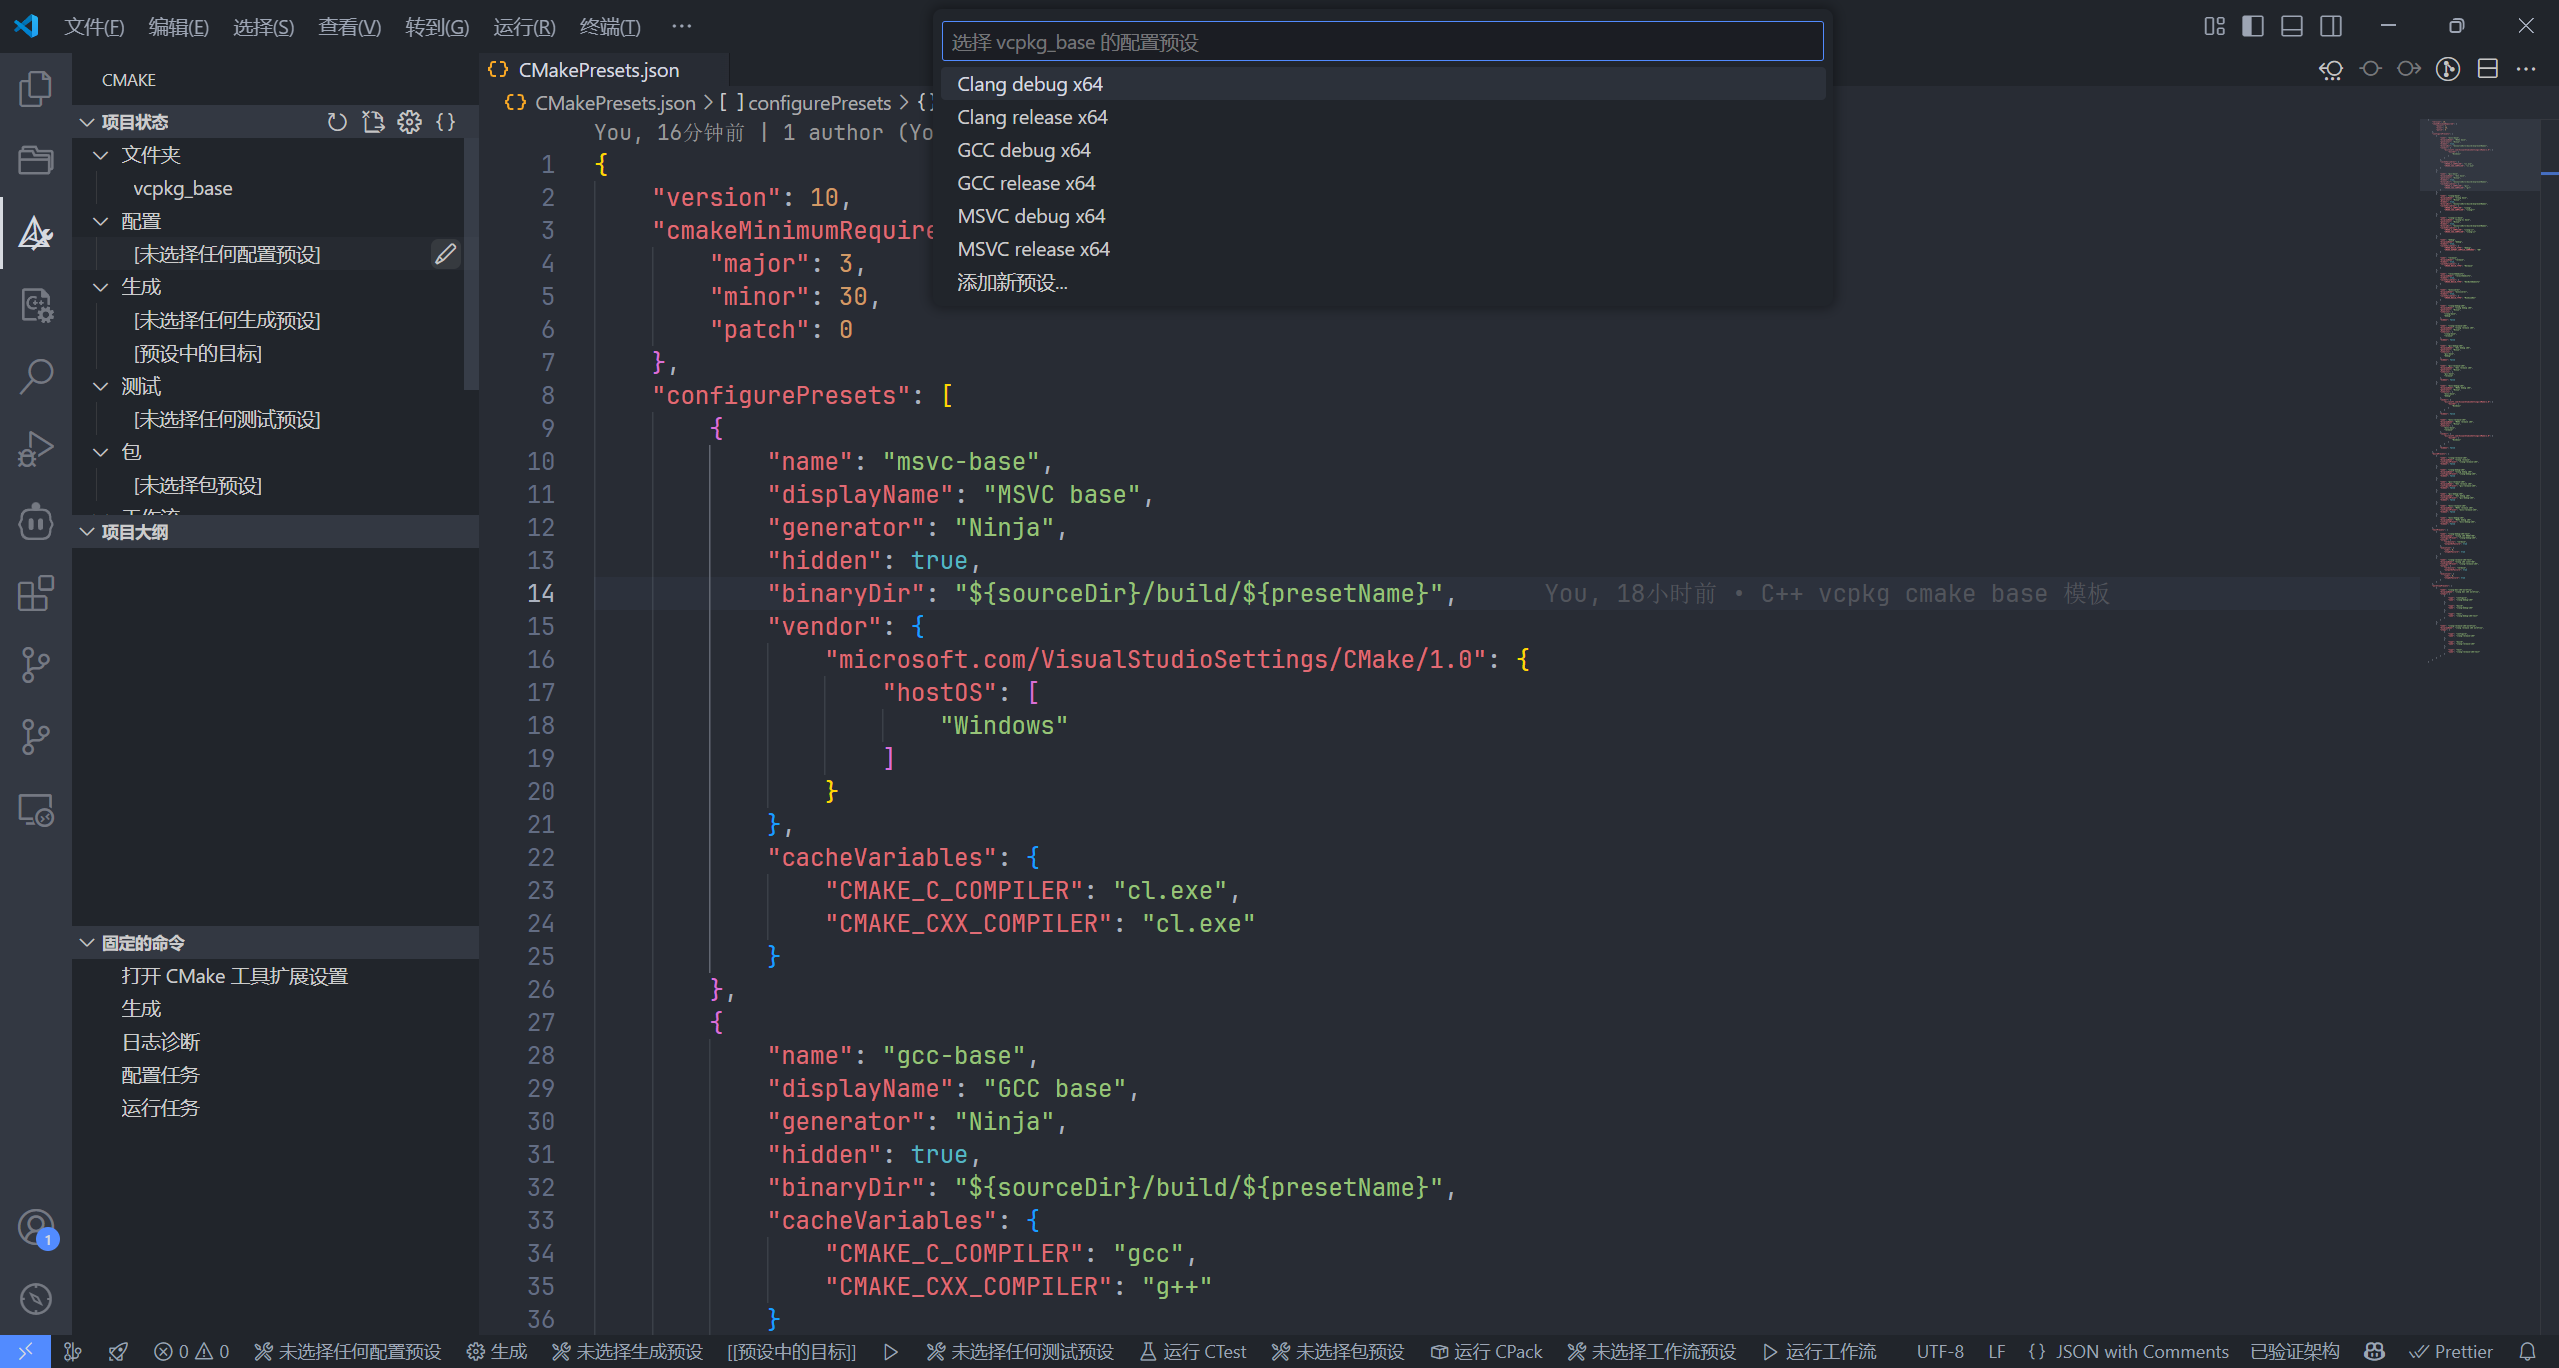Click the split editor icon in editor toolbar

click(2487, 69)
